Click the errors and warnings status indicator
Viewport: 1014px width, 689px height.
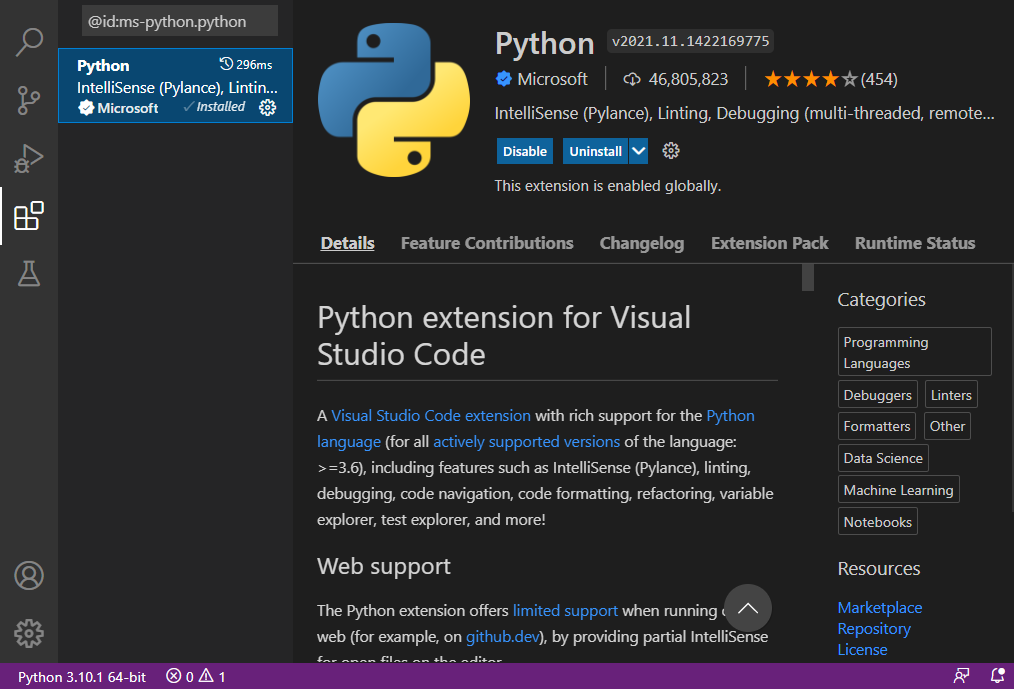coord(197,677)
